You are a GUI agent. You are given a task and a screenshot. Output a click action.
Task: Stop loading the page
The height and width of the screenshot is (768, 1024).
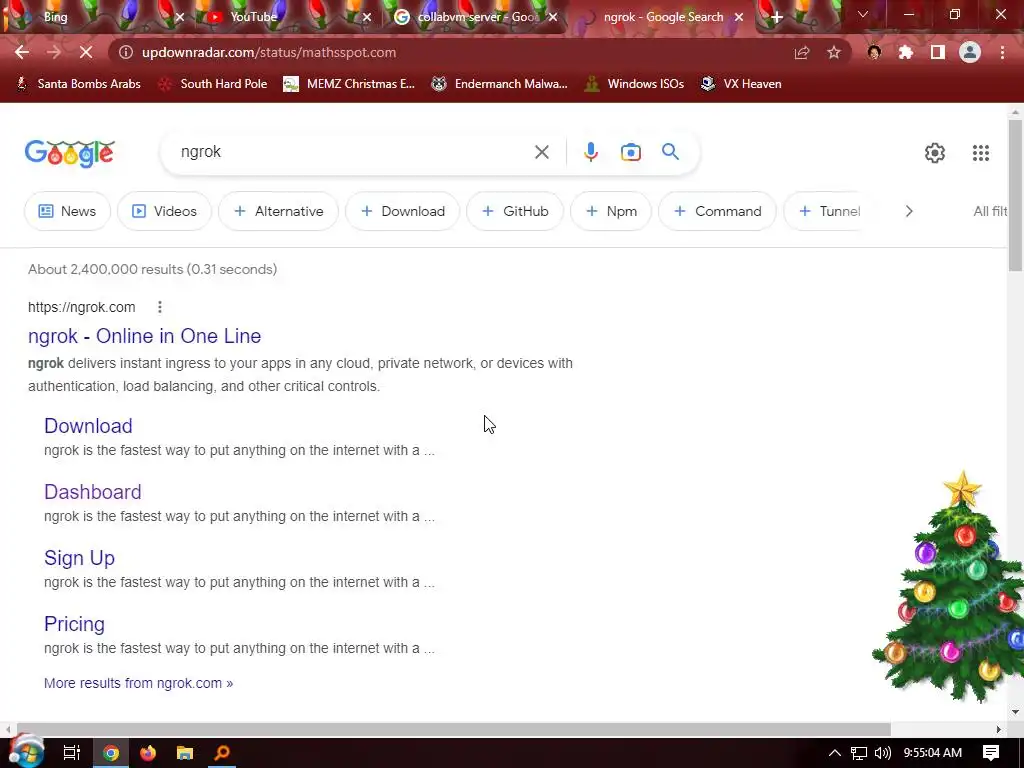pos(86,52)
